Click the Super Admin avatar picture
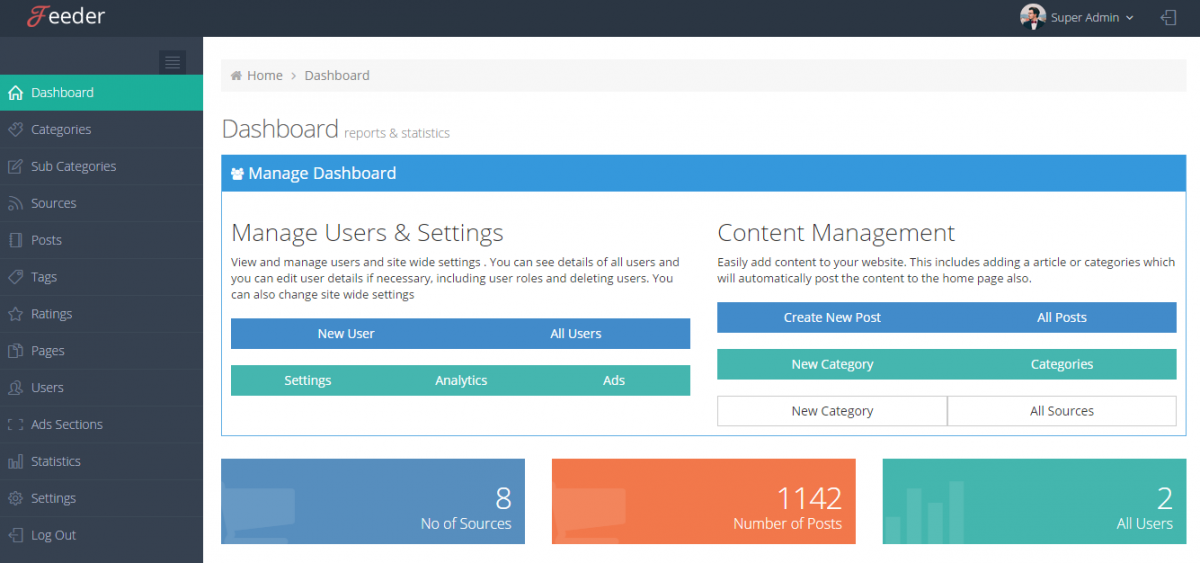The image size is (1200, 563). pyautogui.click(x=1032, y=17)
